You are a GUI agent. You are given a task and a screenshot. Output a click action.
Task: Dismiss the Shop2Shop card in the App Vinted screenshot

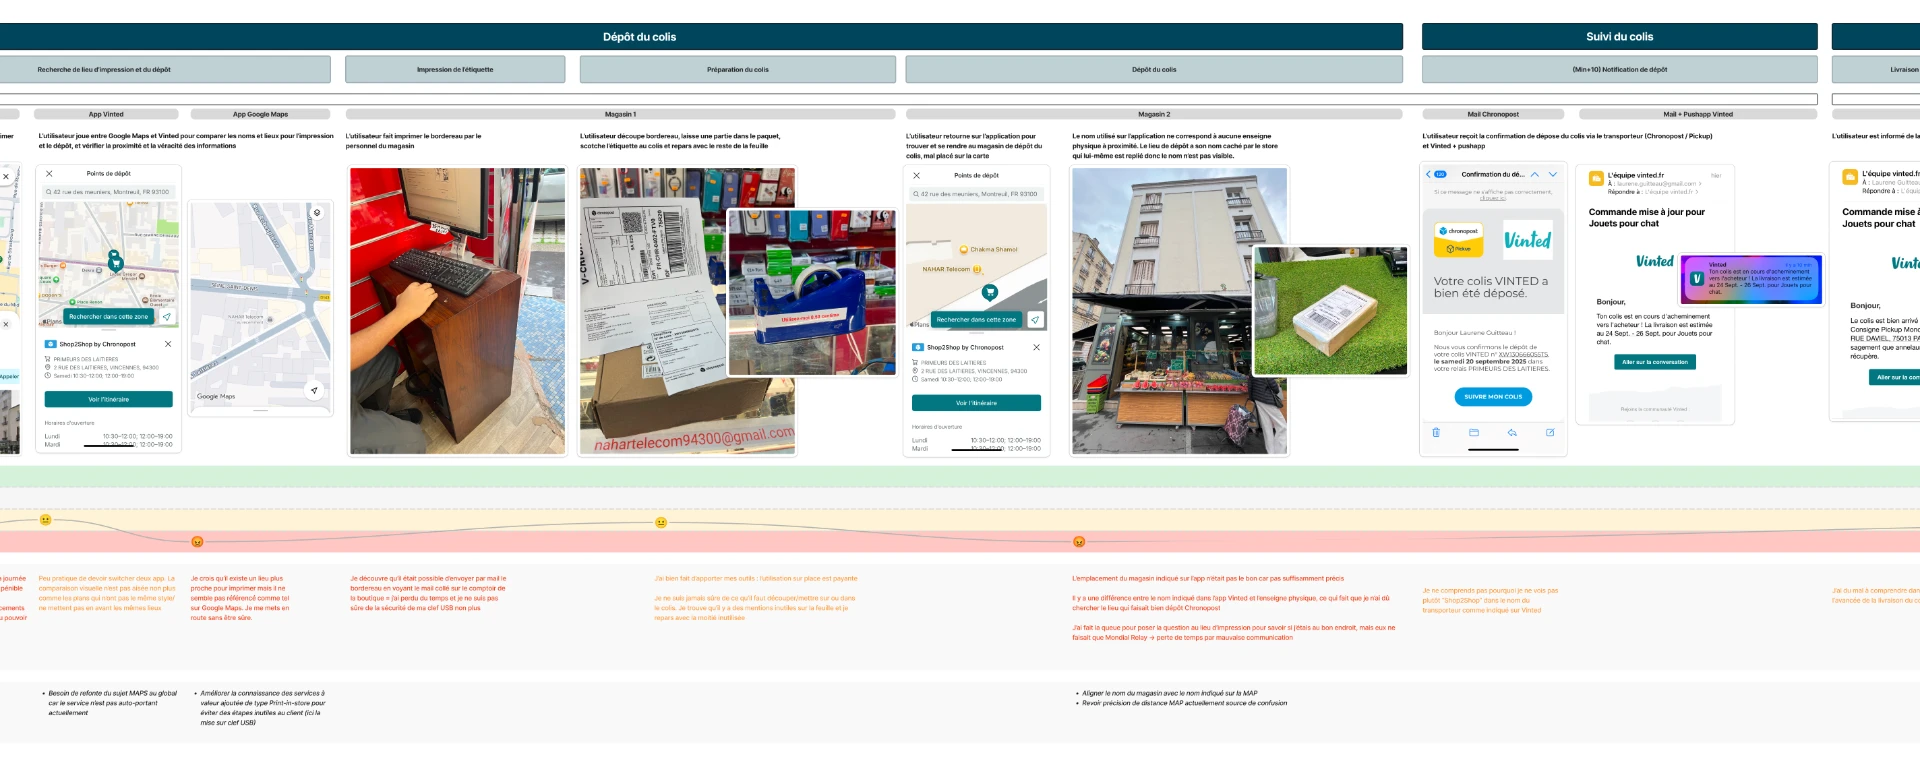[x=168, y=344]
